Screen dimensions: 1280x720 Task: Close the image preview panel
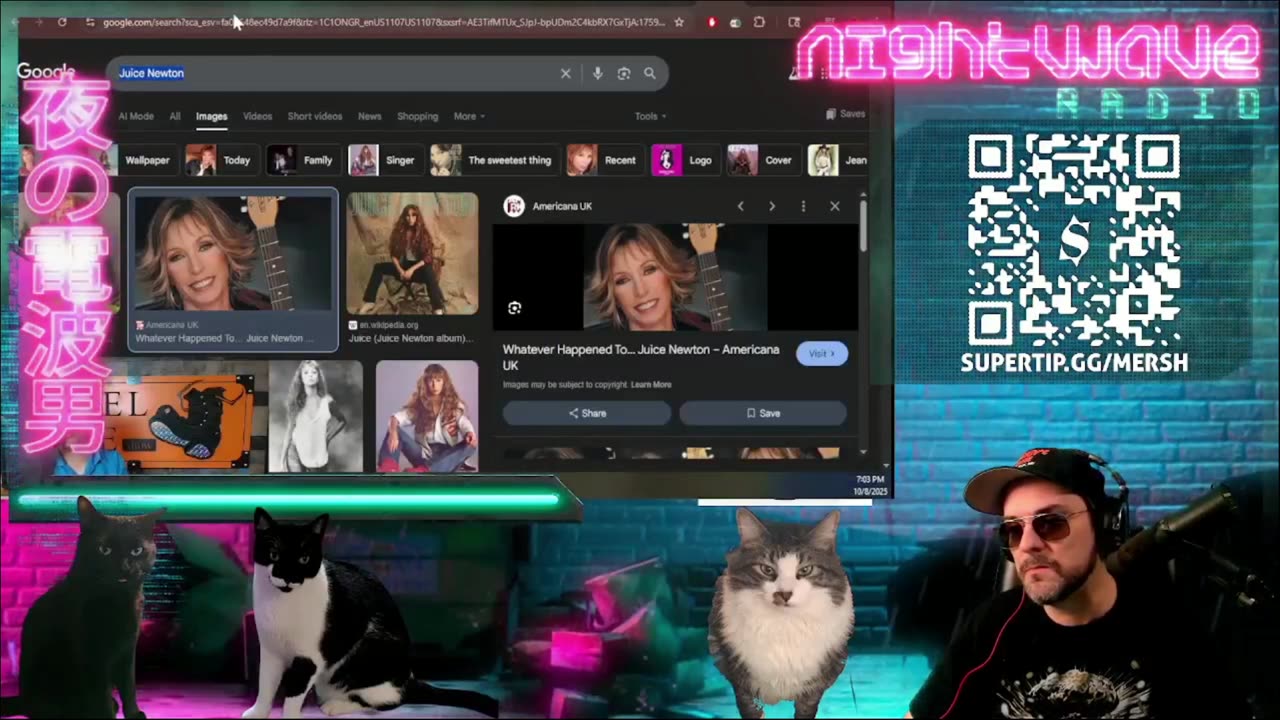pyautogui.click(x=835, y=206)
